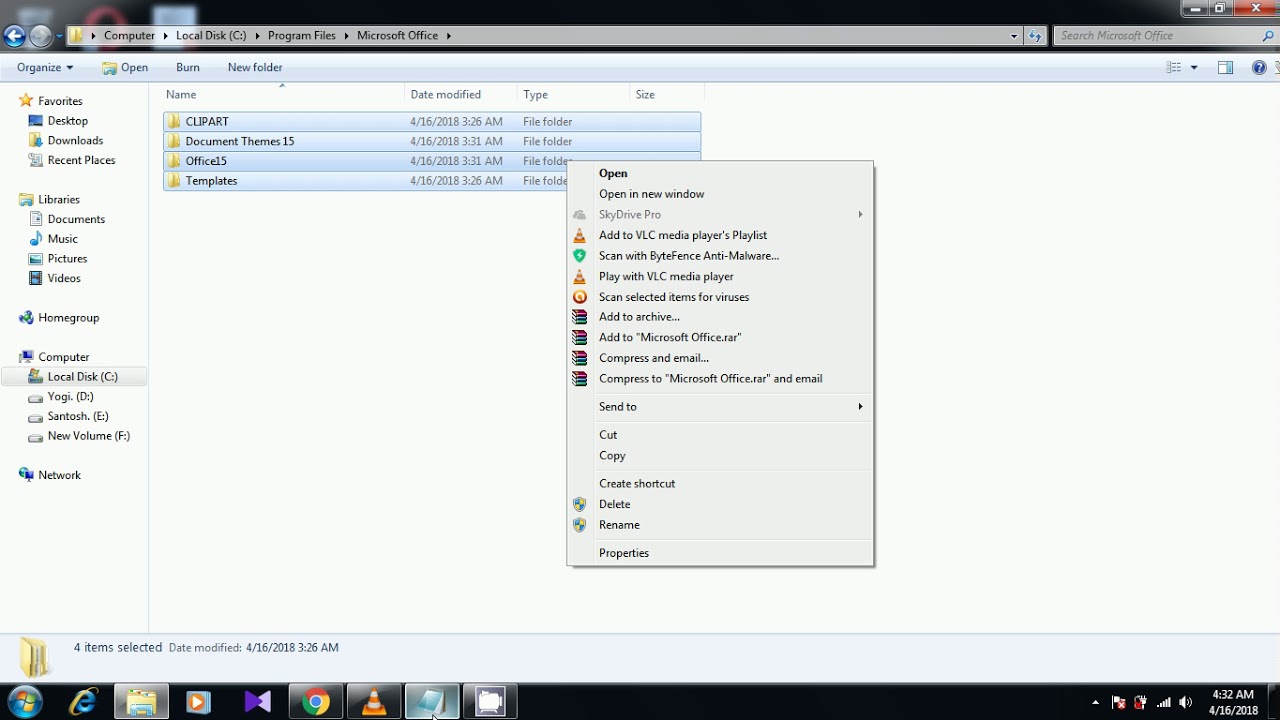Select New Volume (F:) in sidebar
Viewport: 1280px width, 720px height.
tap(88, 436)
